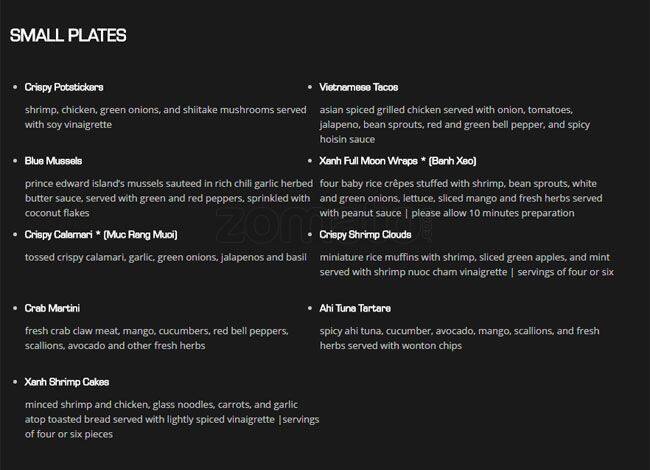Select the minced shrimp and chicken description
Image resolution: width=650 pixels, height=470 pixels.
coord(170,419)
